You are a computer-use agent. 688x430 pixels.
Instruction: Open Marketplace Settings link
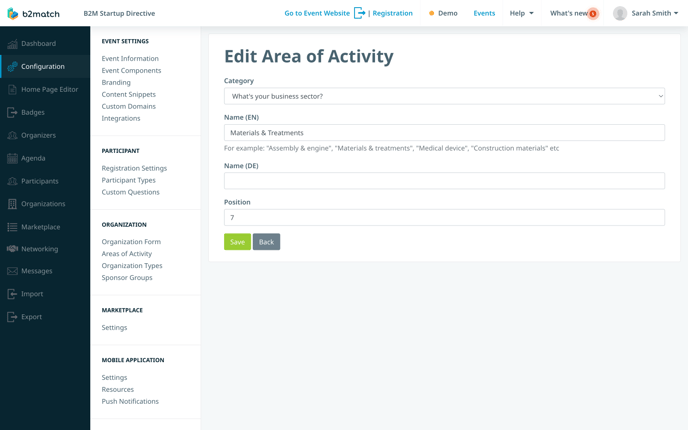pyautogui.click(x=114, y=327)
